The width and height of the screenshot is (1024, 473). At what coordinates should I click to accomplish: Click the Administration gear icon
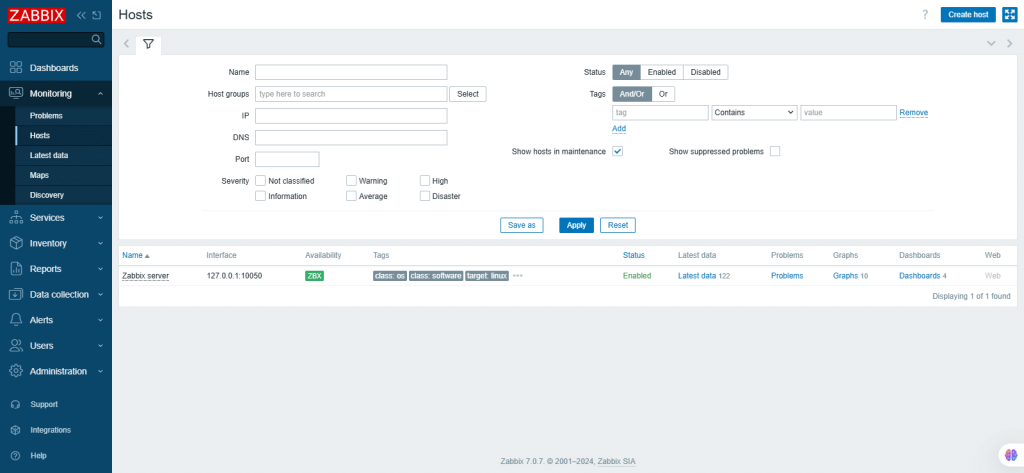16,371
